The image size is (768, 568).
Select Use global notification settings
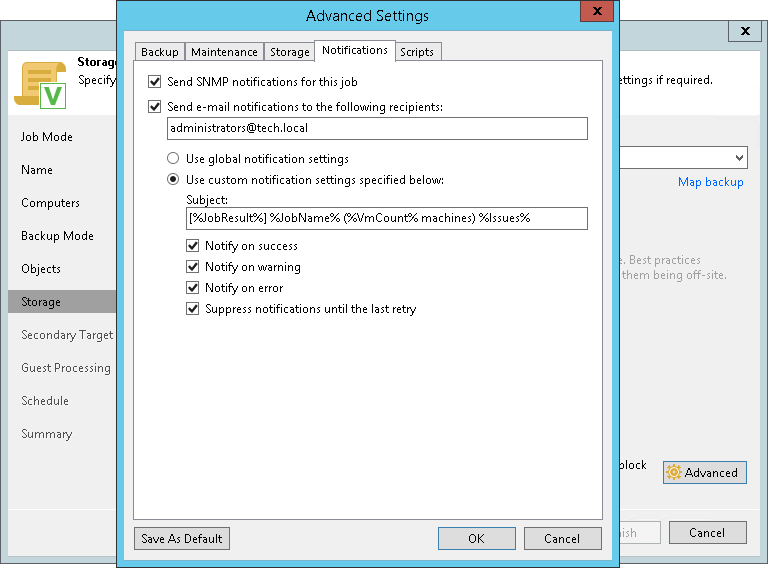(173, 159)
